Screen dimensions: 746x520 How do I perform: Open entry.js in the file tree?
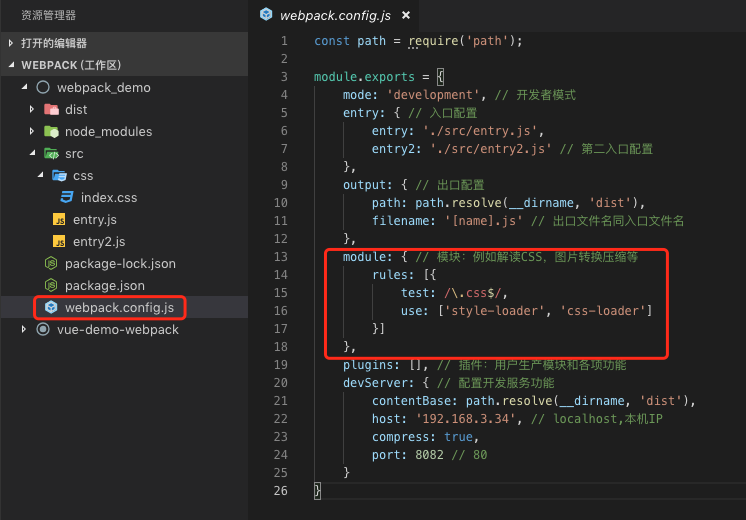(x=95, y=220)
